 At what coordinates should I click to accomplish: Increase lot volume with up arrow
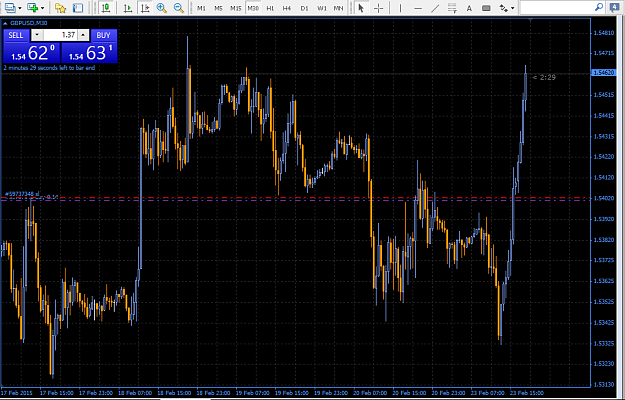point(83,35)
